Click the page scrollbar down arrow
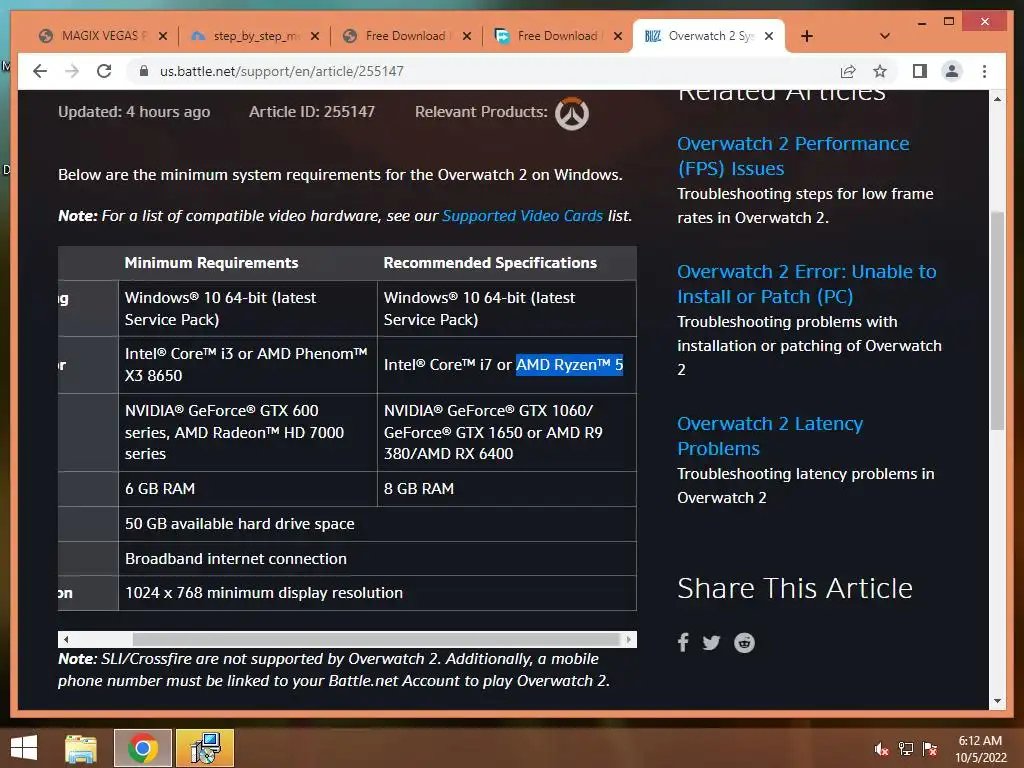The height and width of the screenshot is (768, 1024). pyautogui.click(x=997, y=701)
